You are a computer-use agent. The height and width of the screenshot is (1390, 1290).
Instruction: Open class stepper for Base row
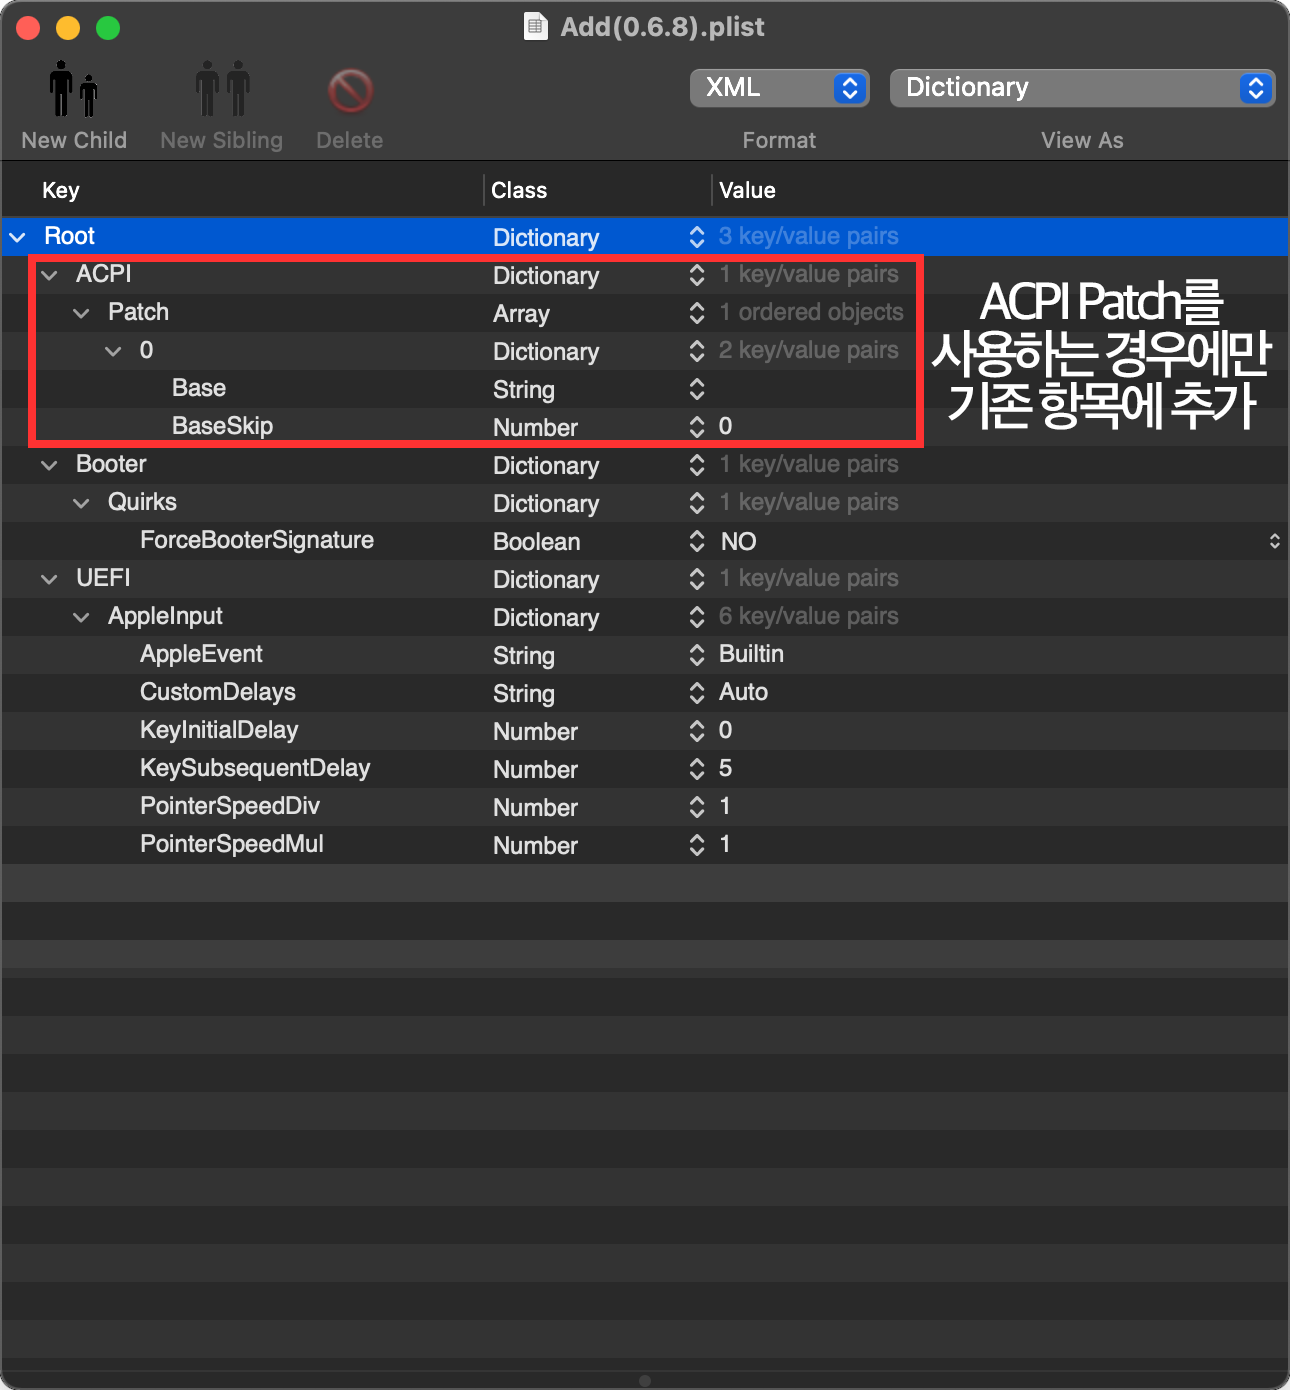(697, 389)
